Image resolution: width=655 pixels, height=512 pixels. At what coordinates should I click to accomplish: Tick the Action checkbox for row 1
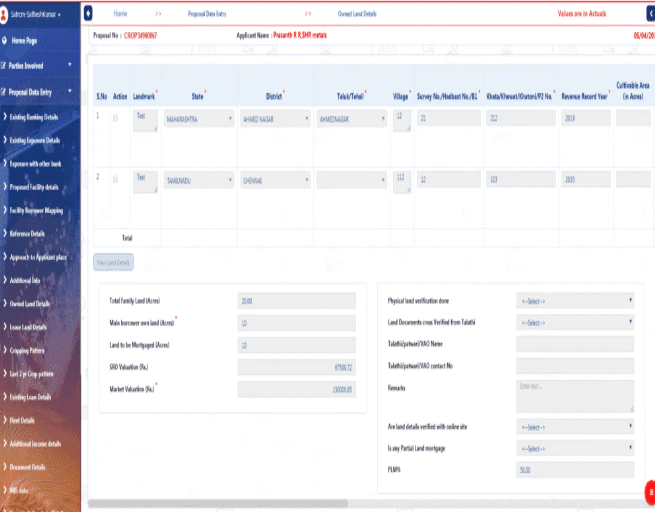pos(115,118)
